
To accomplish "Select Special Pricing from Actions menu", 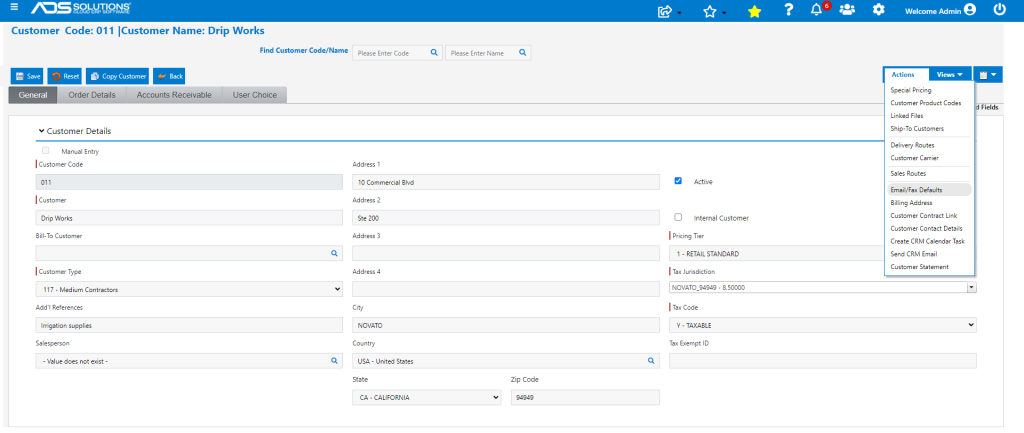I will 911,90.
